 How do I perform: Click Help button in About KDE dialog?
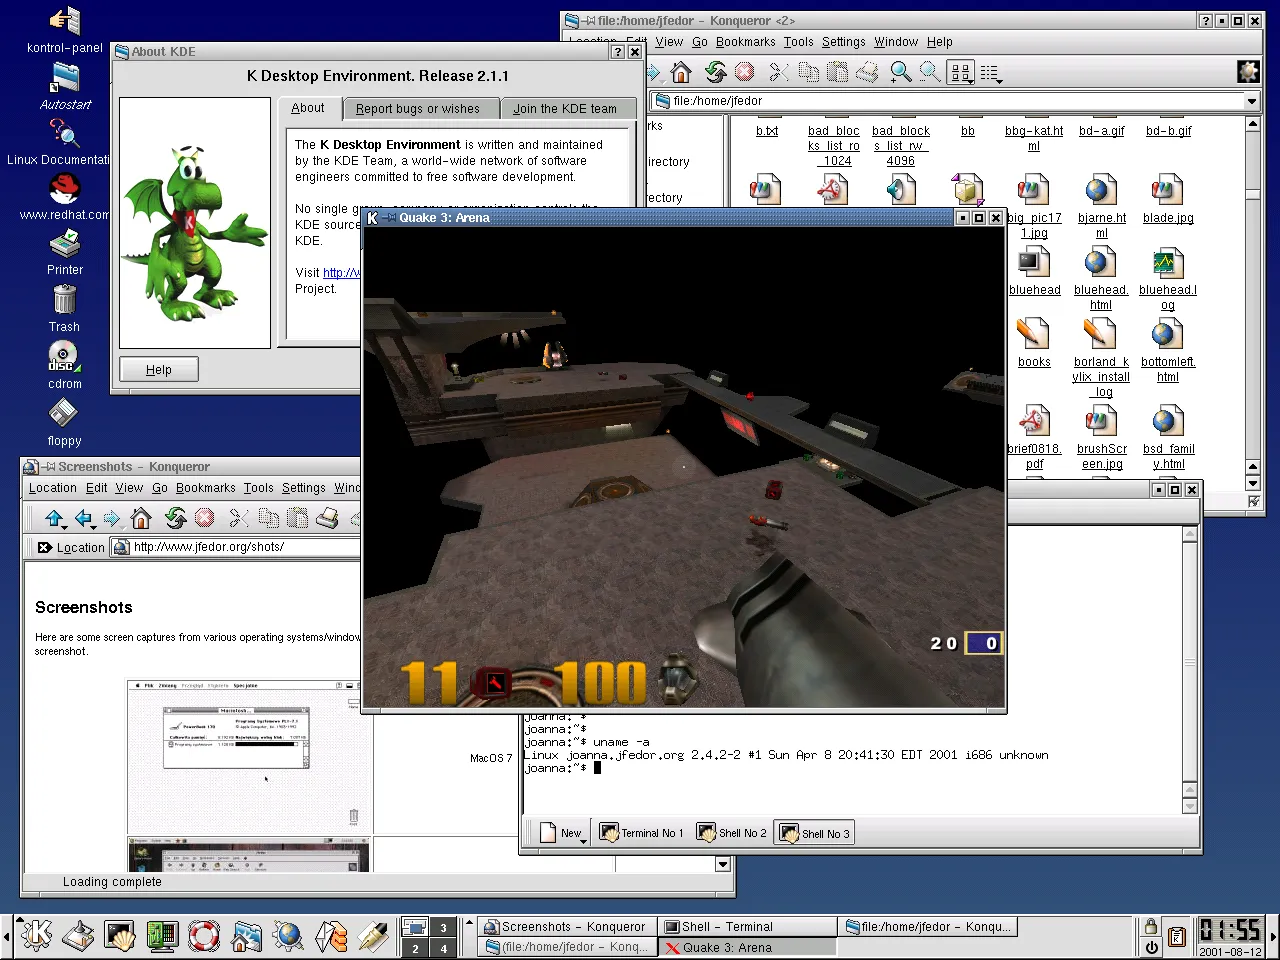point(159,370)
